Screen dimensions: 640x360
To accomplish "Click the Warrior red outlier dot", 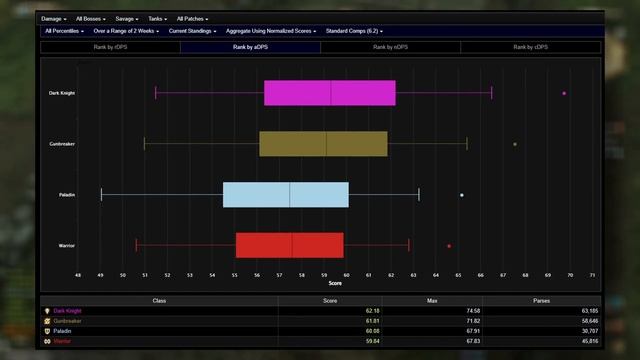I will pos(449,246).
